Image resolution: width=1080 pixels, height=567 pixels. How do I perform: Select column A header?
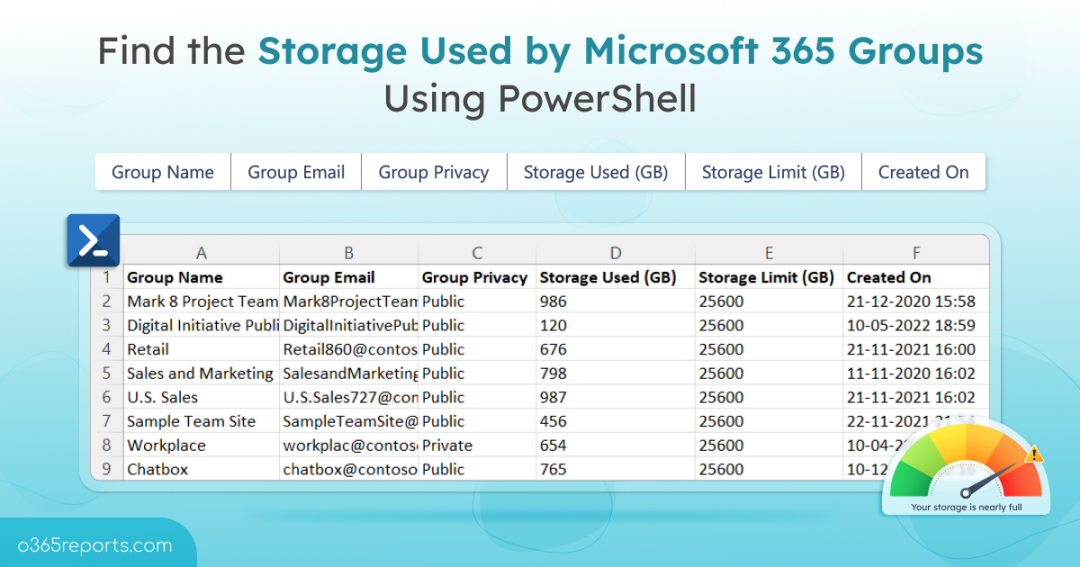click(201, 253)
